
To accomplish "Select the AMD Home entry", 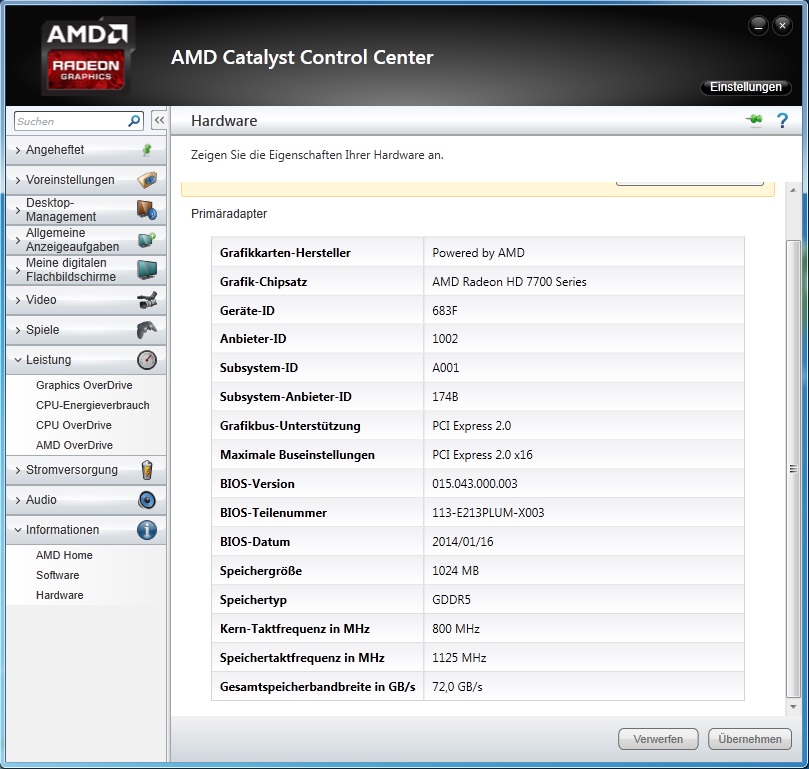I will click(x=64, y=555).
